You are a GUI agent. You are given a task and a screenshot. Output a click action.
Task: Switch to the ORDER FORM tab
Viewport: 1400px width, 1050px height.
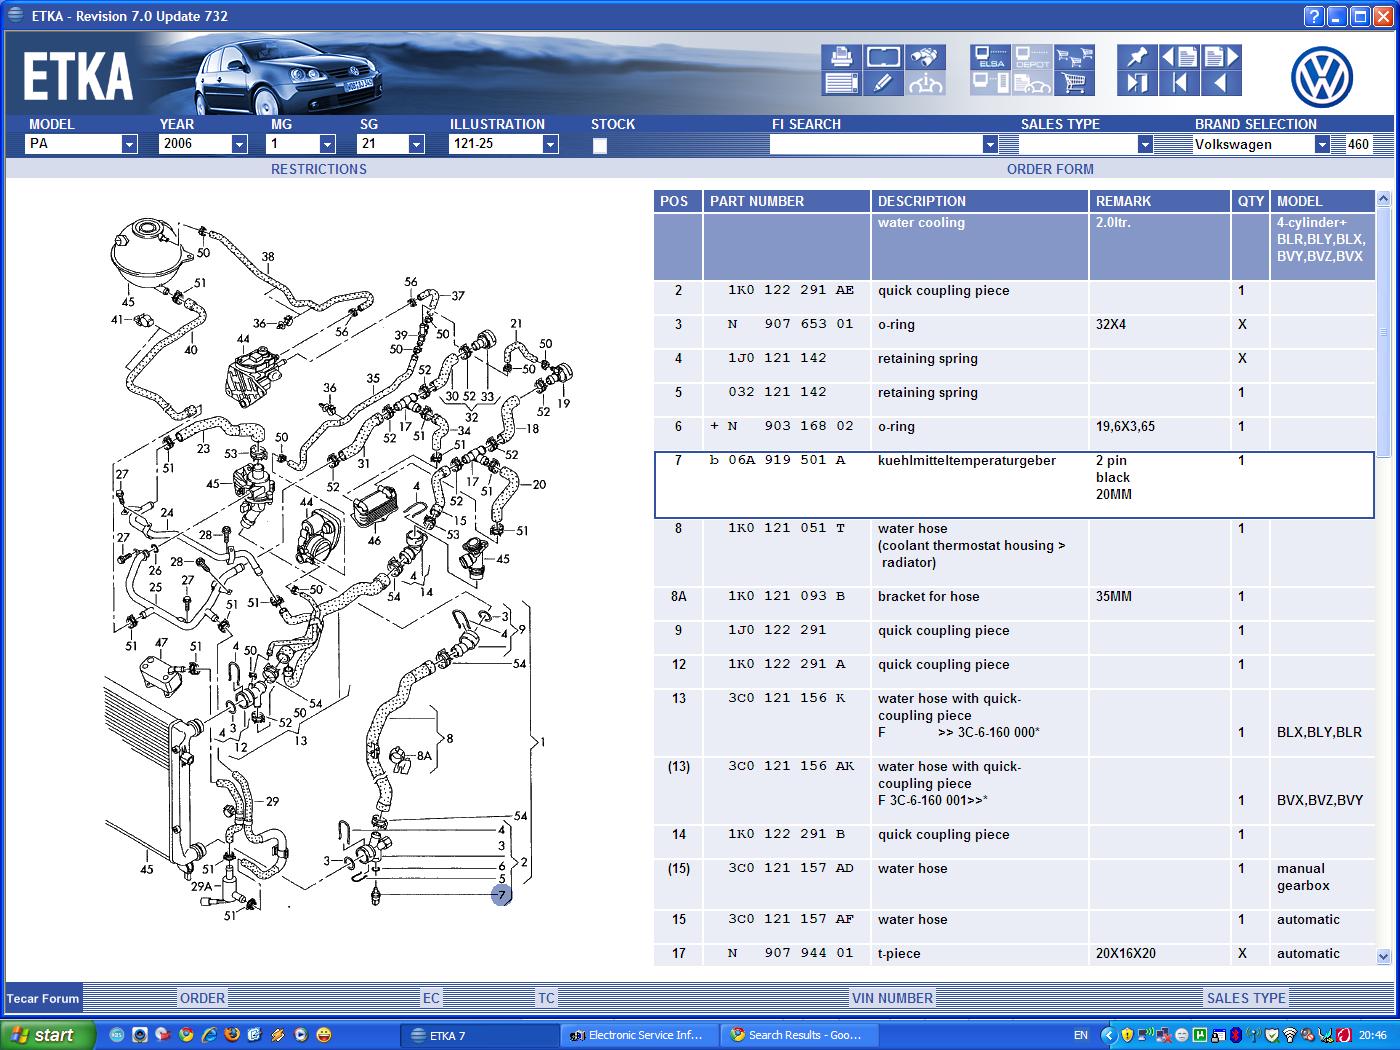1050,169
